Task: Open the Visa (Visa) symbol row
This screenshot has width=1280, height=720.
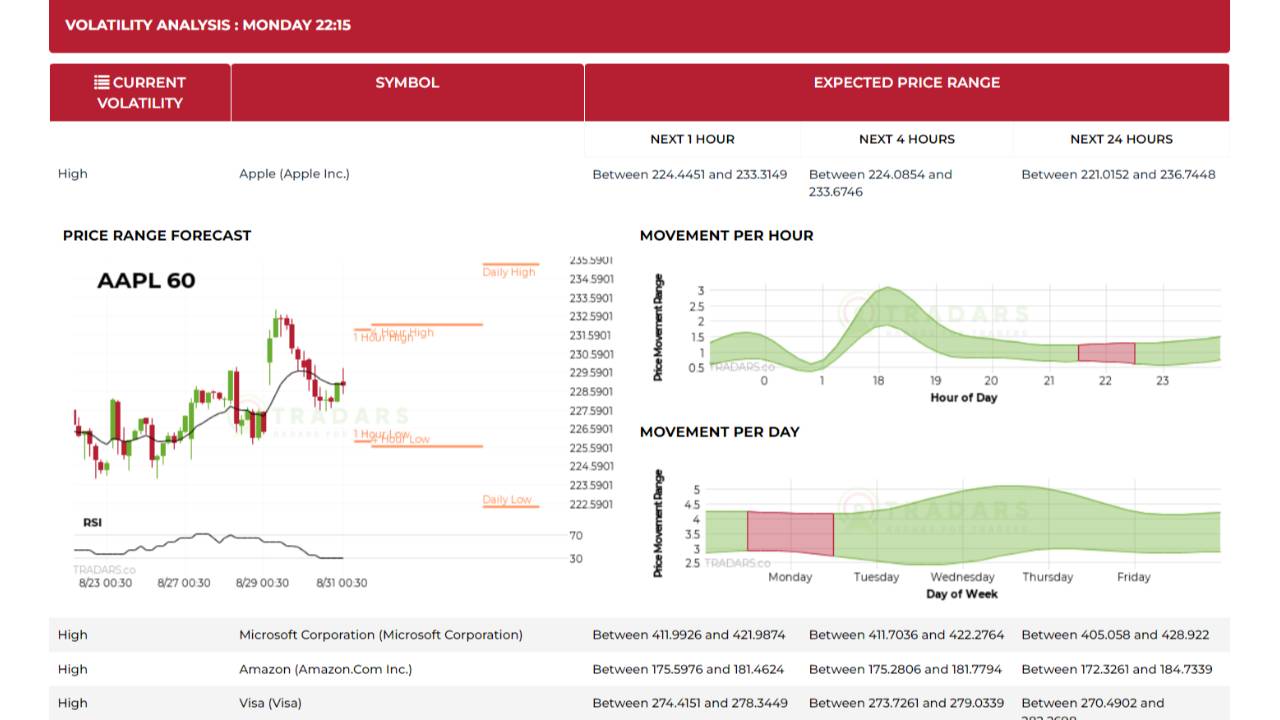Action: [270, 703]
